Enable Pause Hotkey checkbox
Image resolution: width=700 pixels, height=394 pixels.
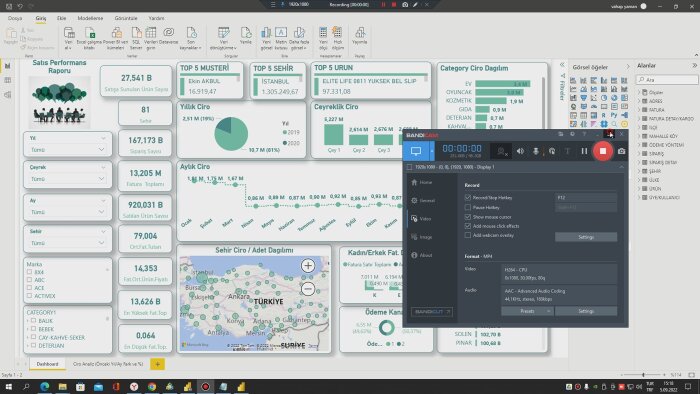[x=468, y=207]
